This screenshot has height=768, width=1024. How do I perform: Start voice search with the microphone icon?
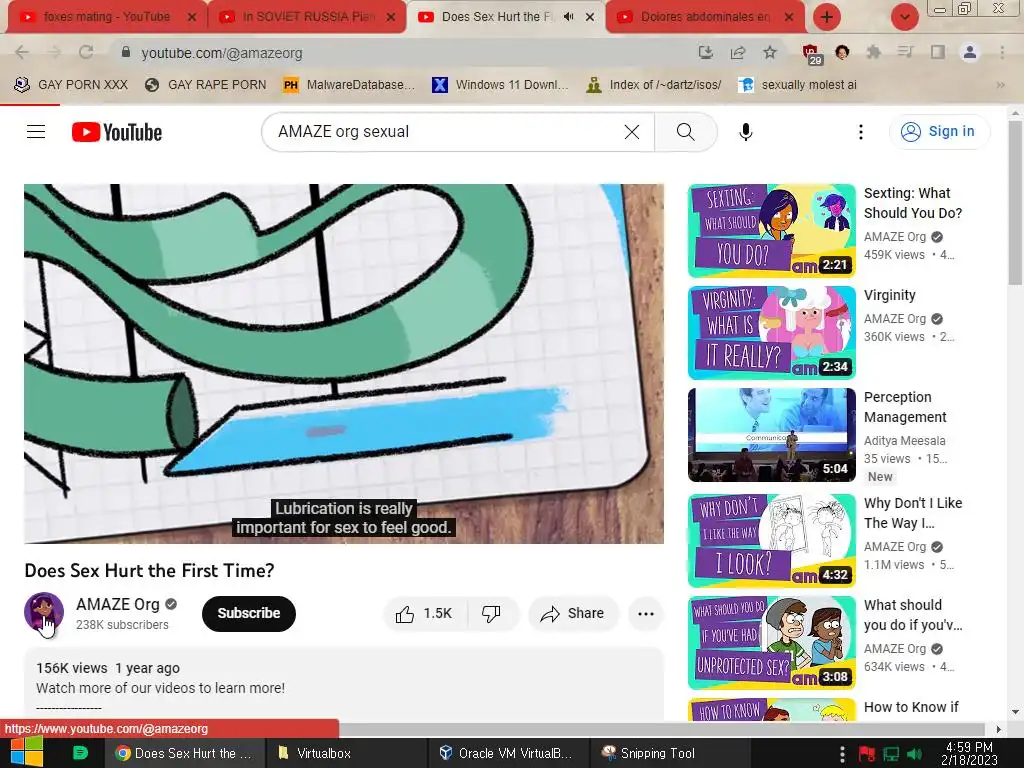pos(745,132)
